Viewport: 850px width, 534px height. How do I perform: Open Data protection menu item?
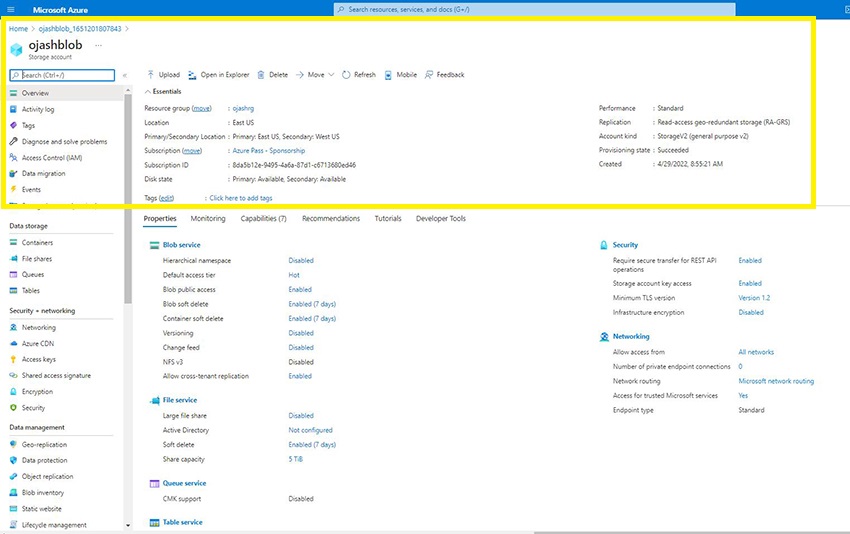pyautogui.click(x=44, y=460)
